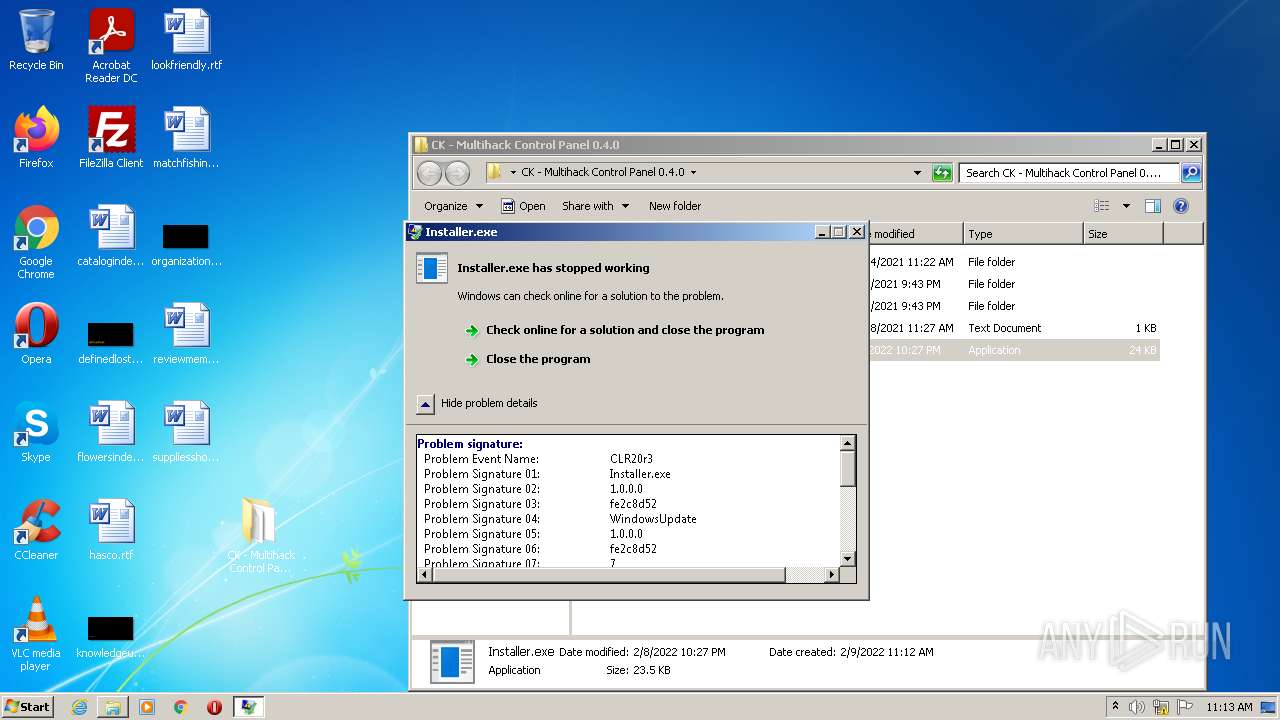
Task: Launch Firefox from the desktop
Action: click(x=36, y=138)
